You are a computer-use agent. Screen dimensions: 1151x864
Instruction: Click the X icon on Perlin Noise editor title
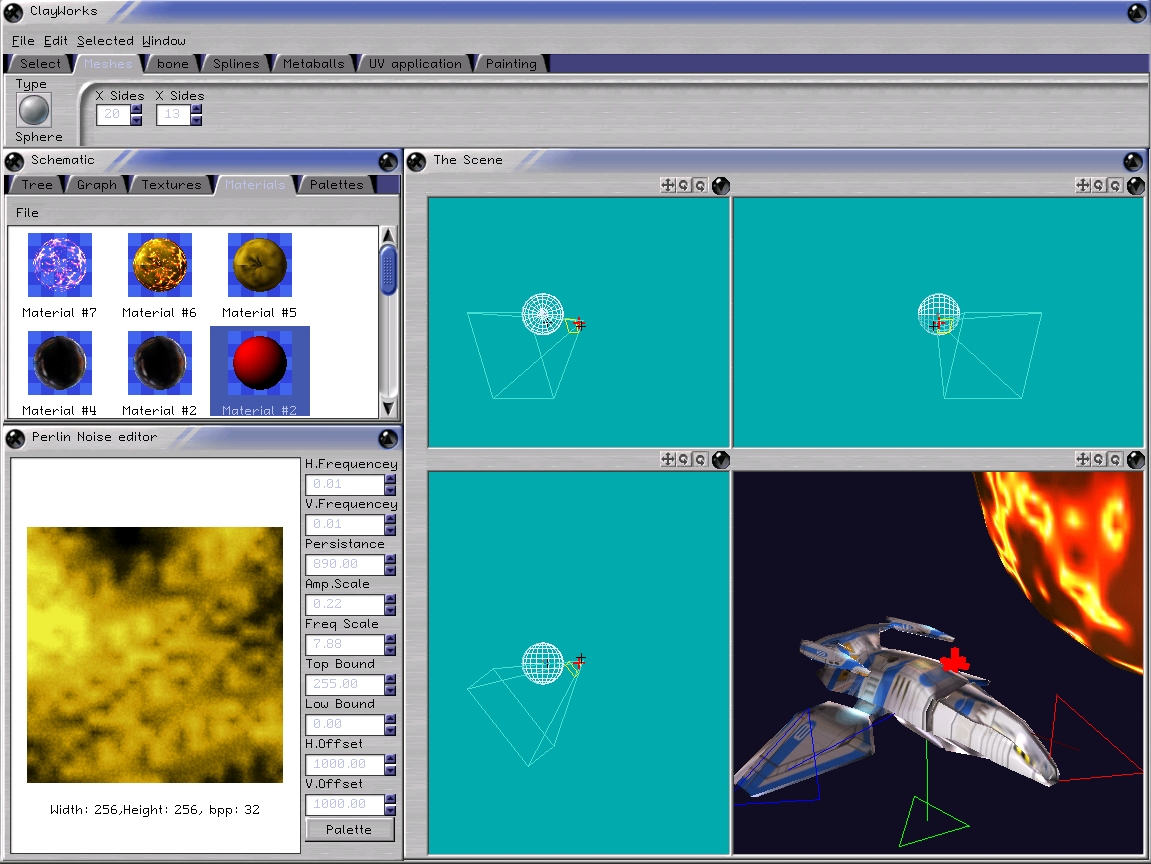(x=15, y=437)
